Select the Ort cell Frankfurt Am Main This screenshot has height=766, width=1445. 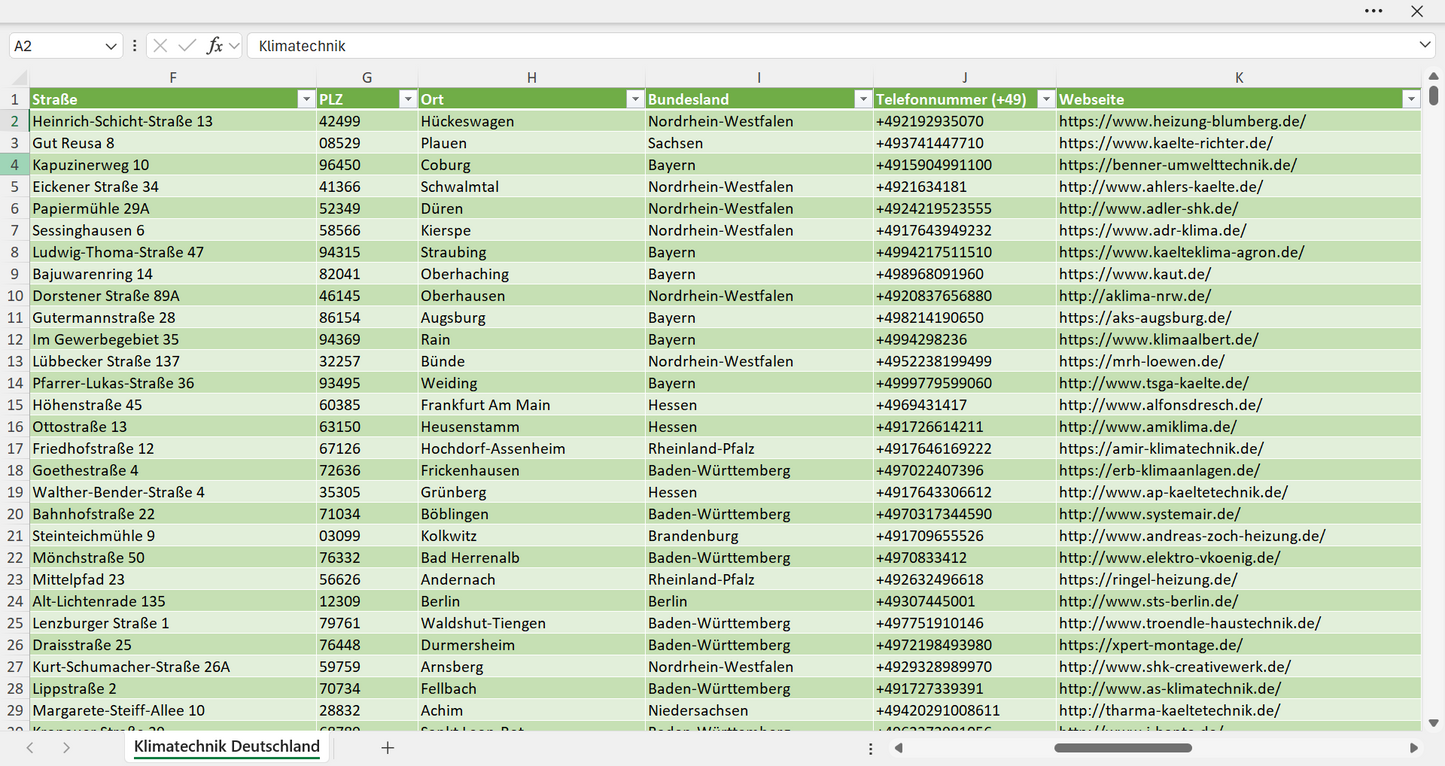coord(532,405)
